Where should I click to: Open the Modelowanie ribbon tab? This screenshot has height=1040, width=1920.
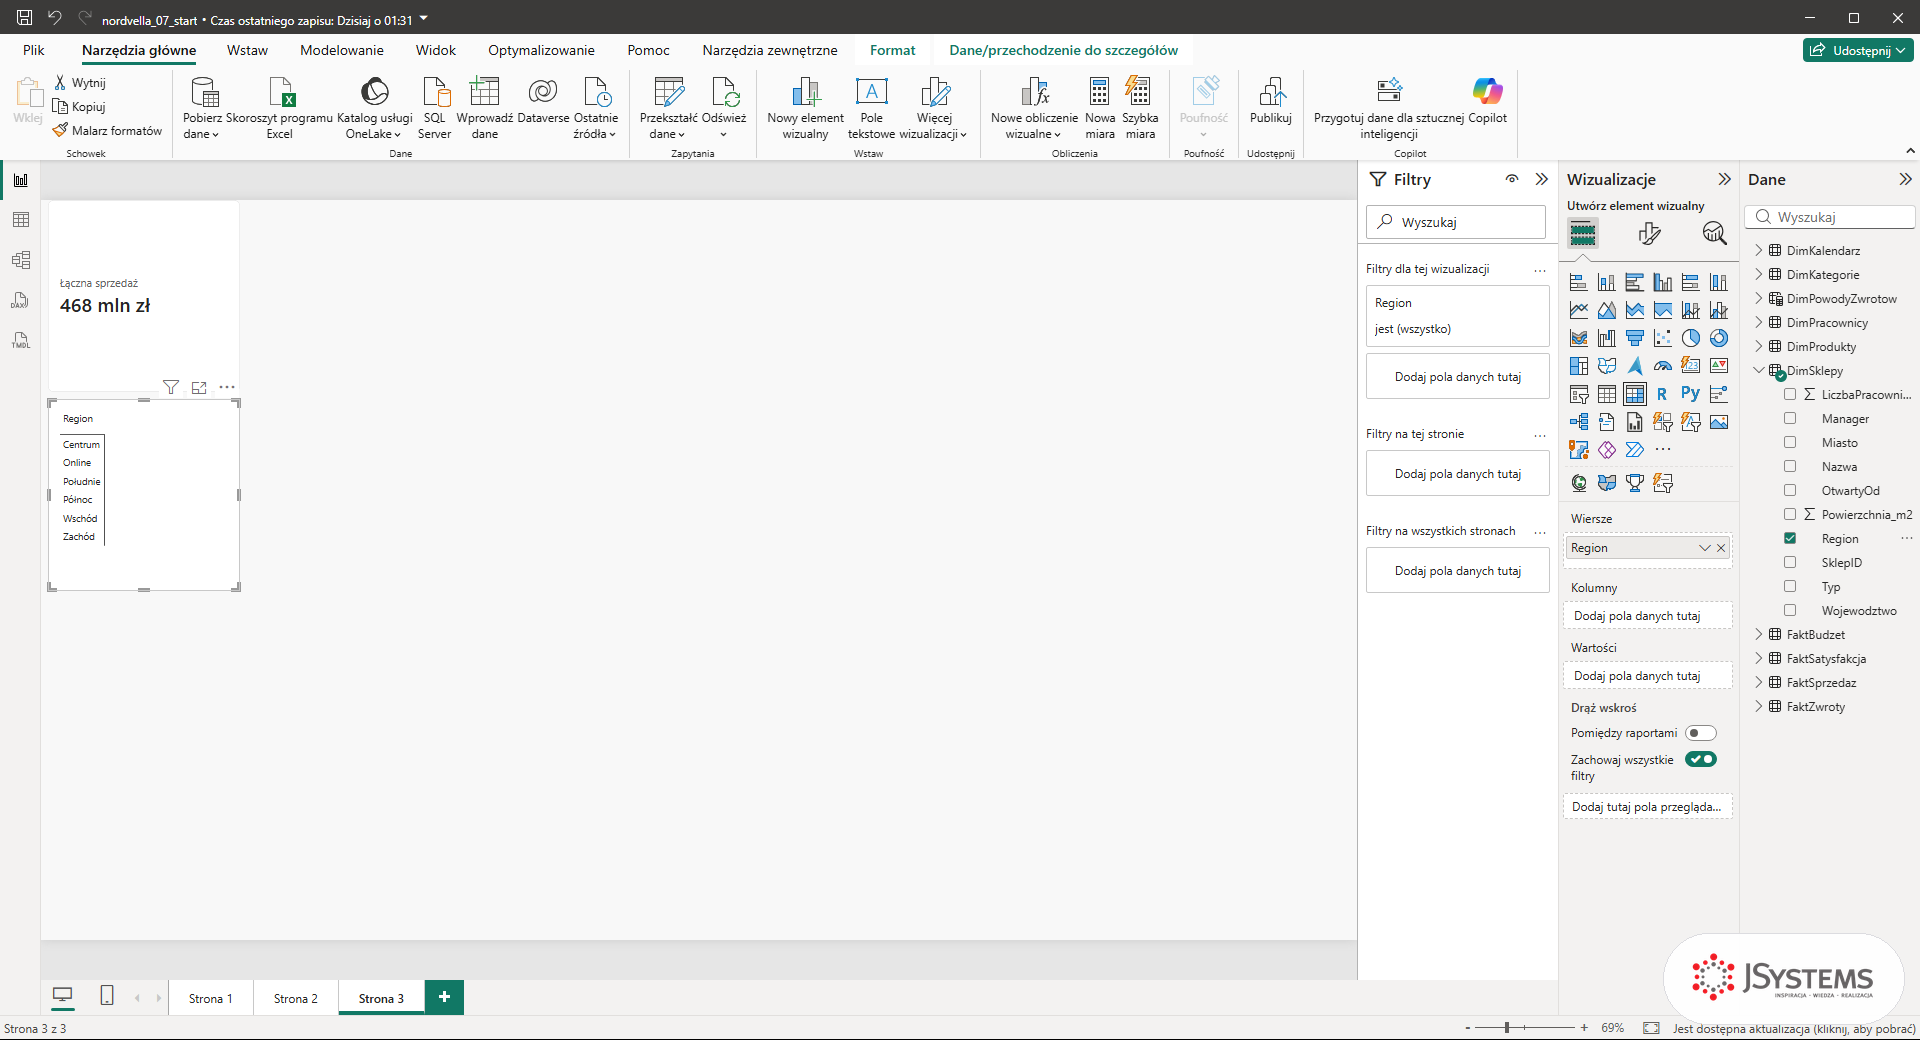coord(342,51)
